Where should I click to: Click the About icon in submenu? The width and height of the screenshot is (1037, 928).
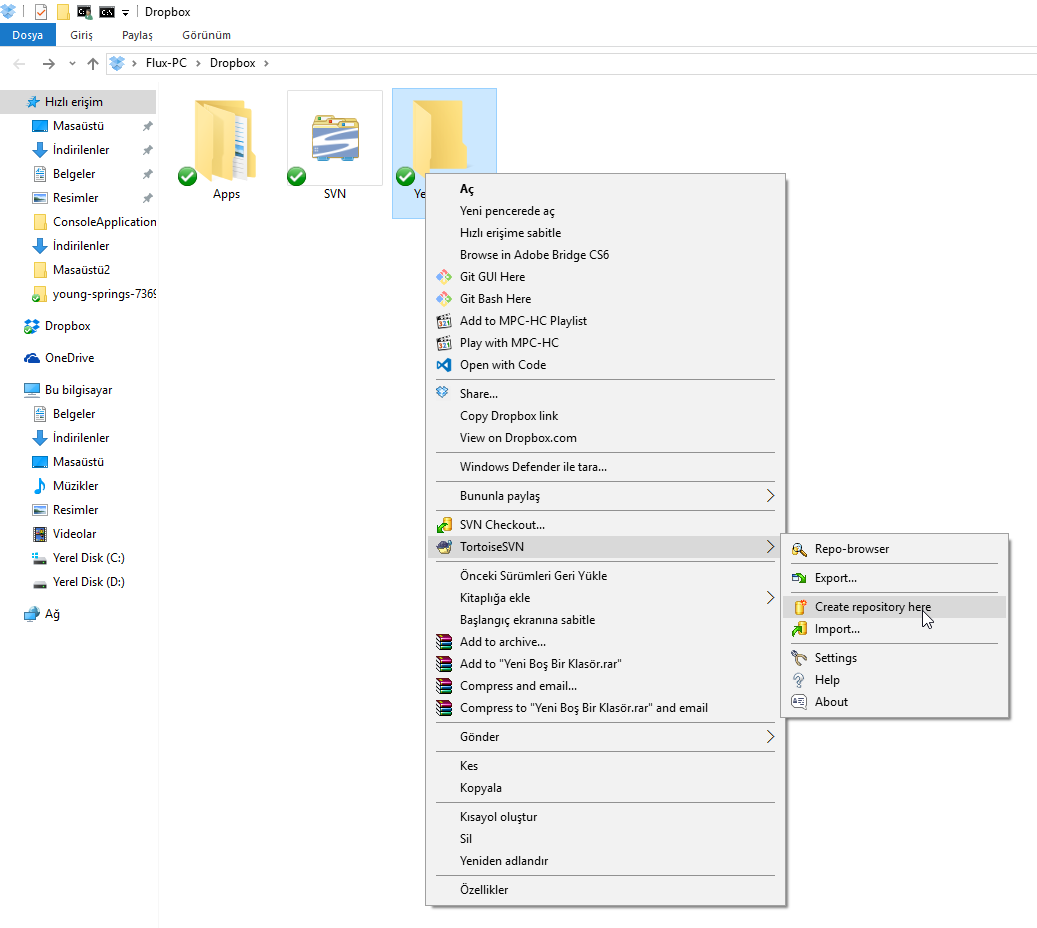[x=799, y=702]
